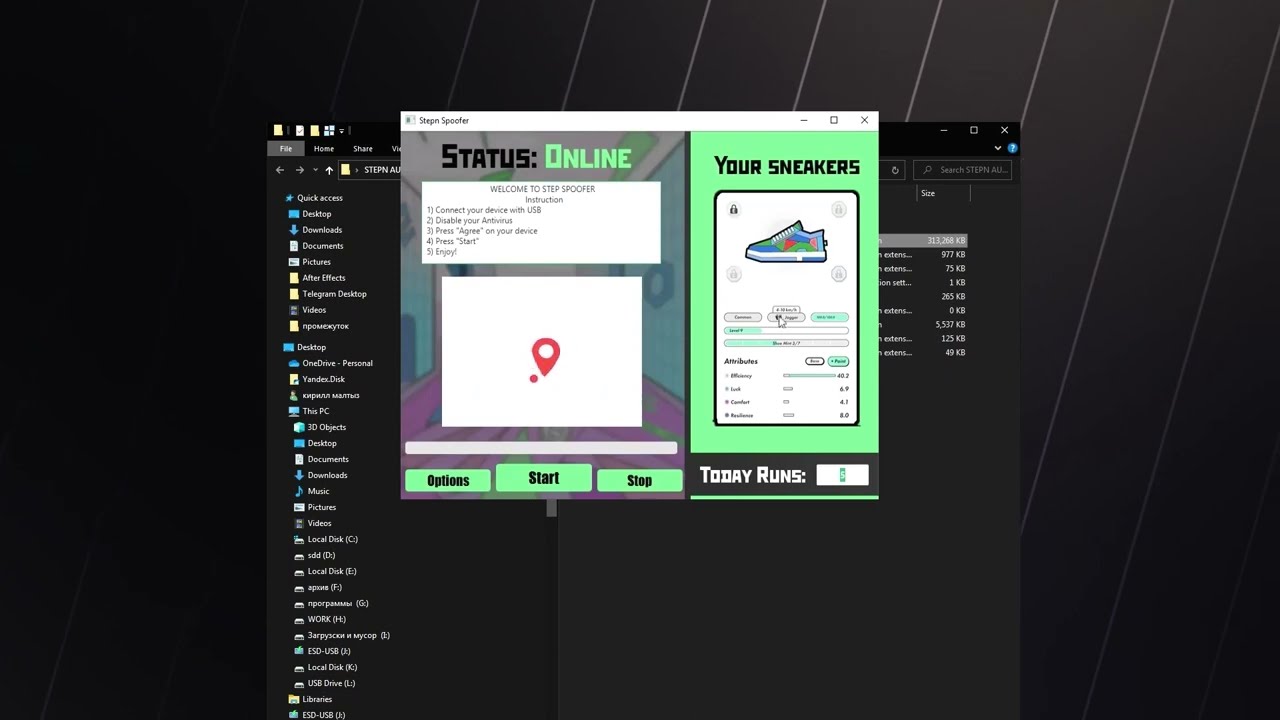This screenshot has width=1280, height=720.
Task: Select the file row sized 5,537 KB
Action: 922,325
